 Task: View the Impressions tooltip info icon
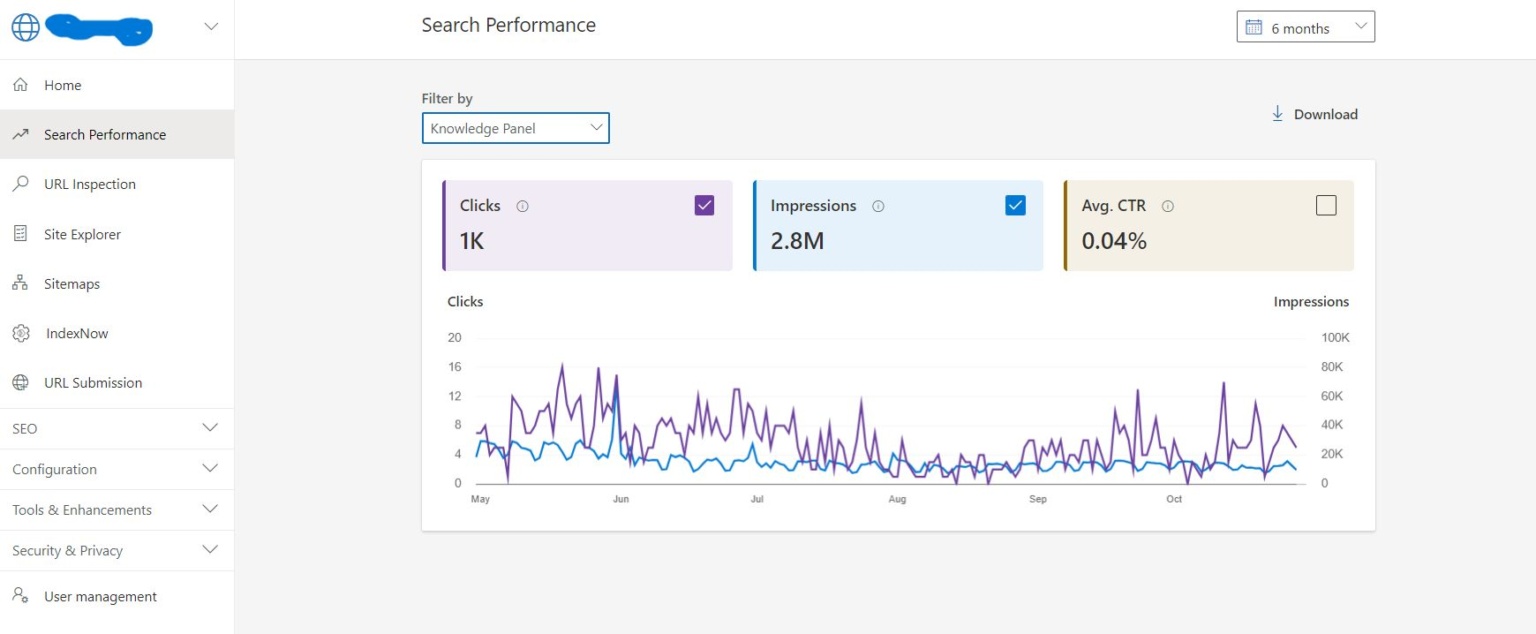point(878,205)
